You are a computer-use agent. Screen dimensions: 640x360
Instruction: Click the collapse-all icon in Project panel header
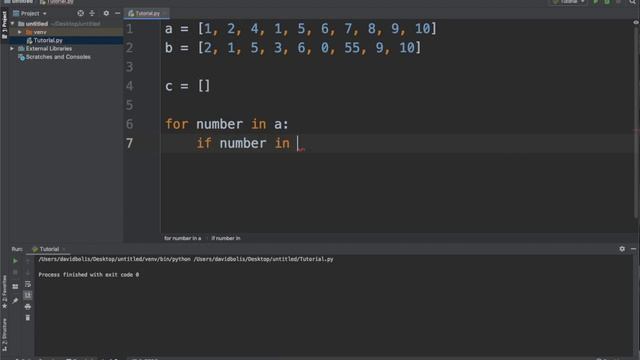[92, 13]
